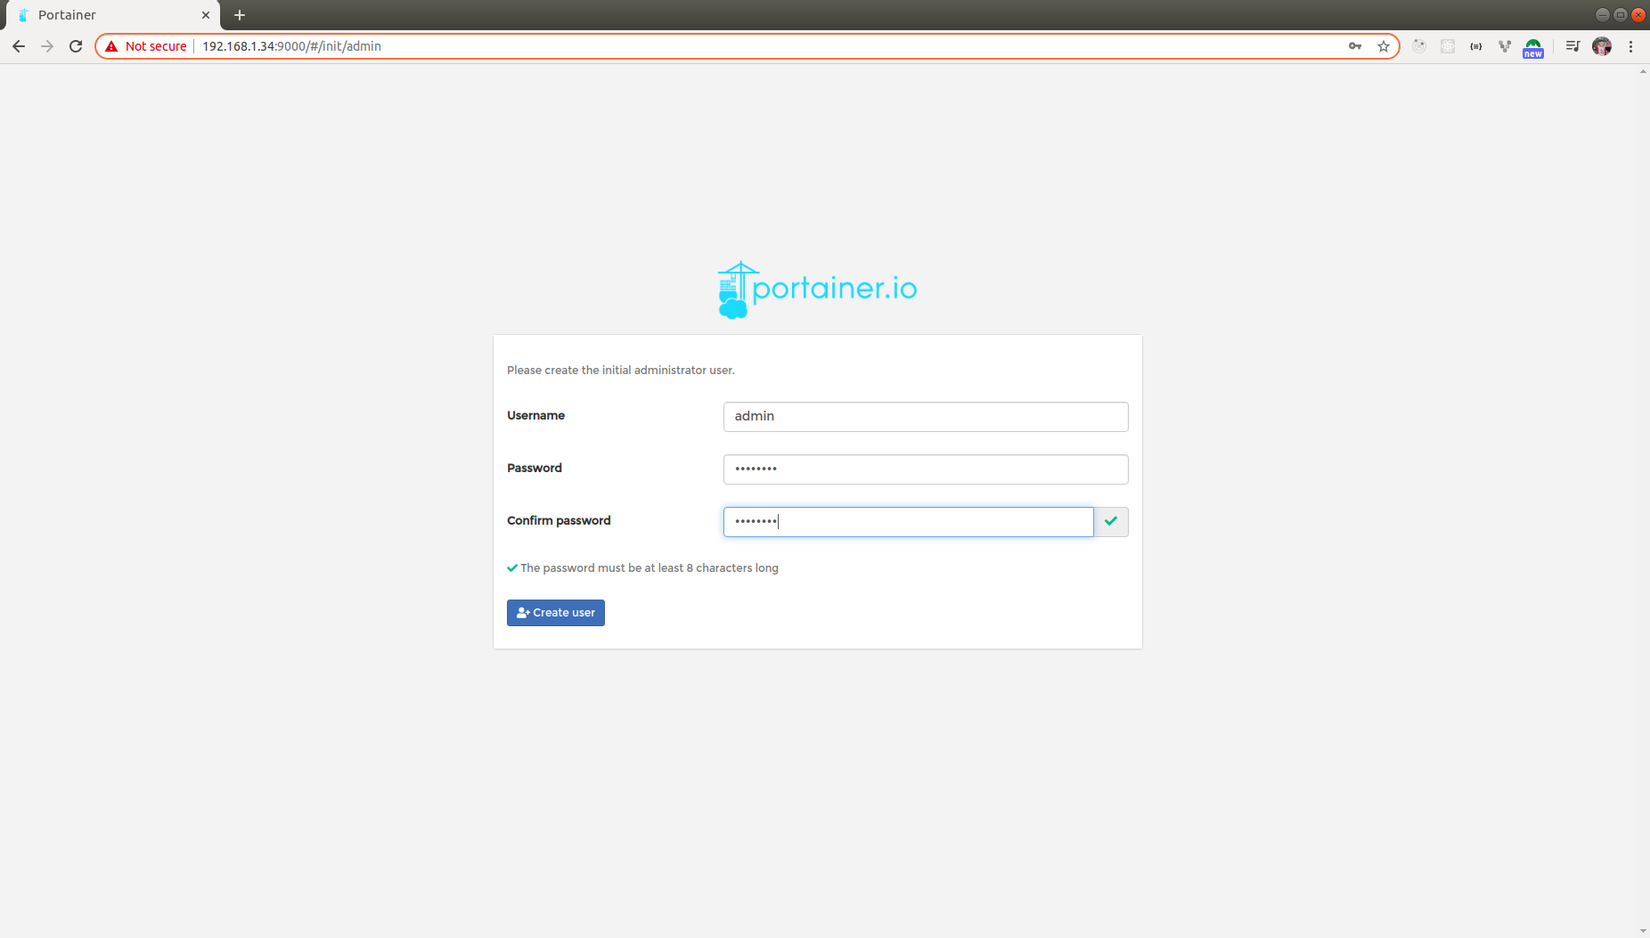
Task: Focus the Password input field
Action: click(x=926, y=469)
